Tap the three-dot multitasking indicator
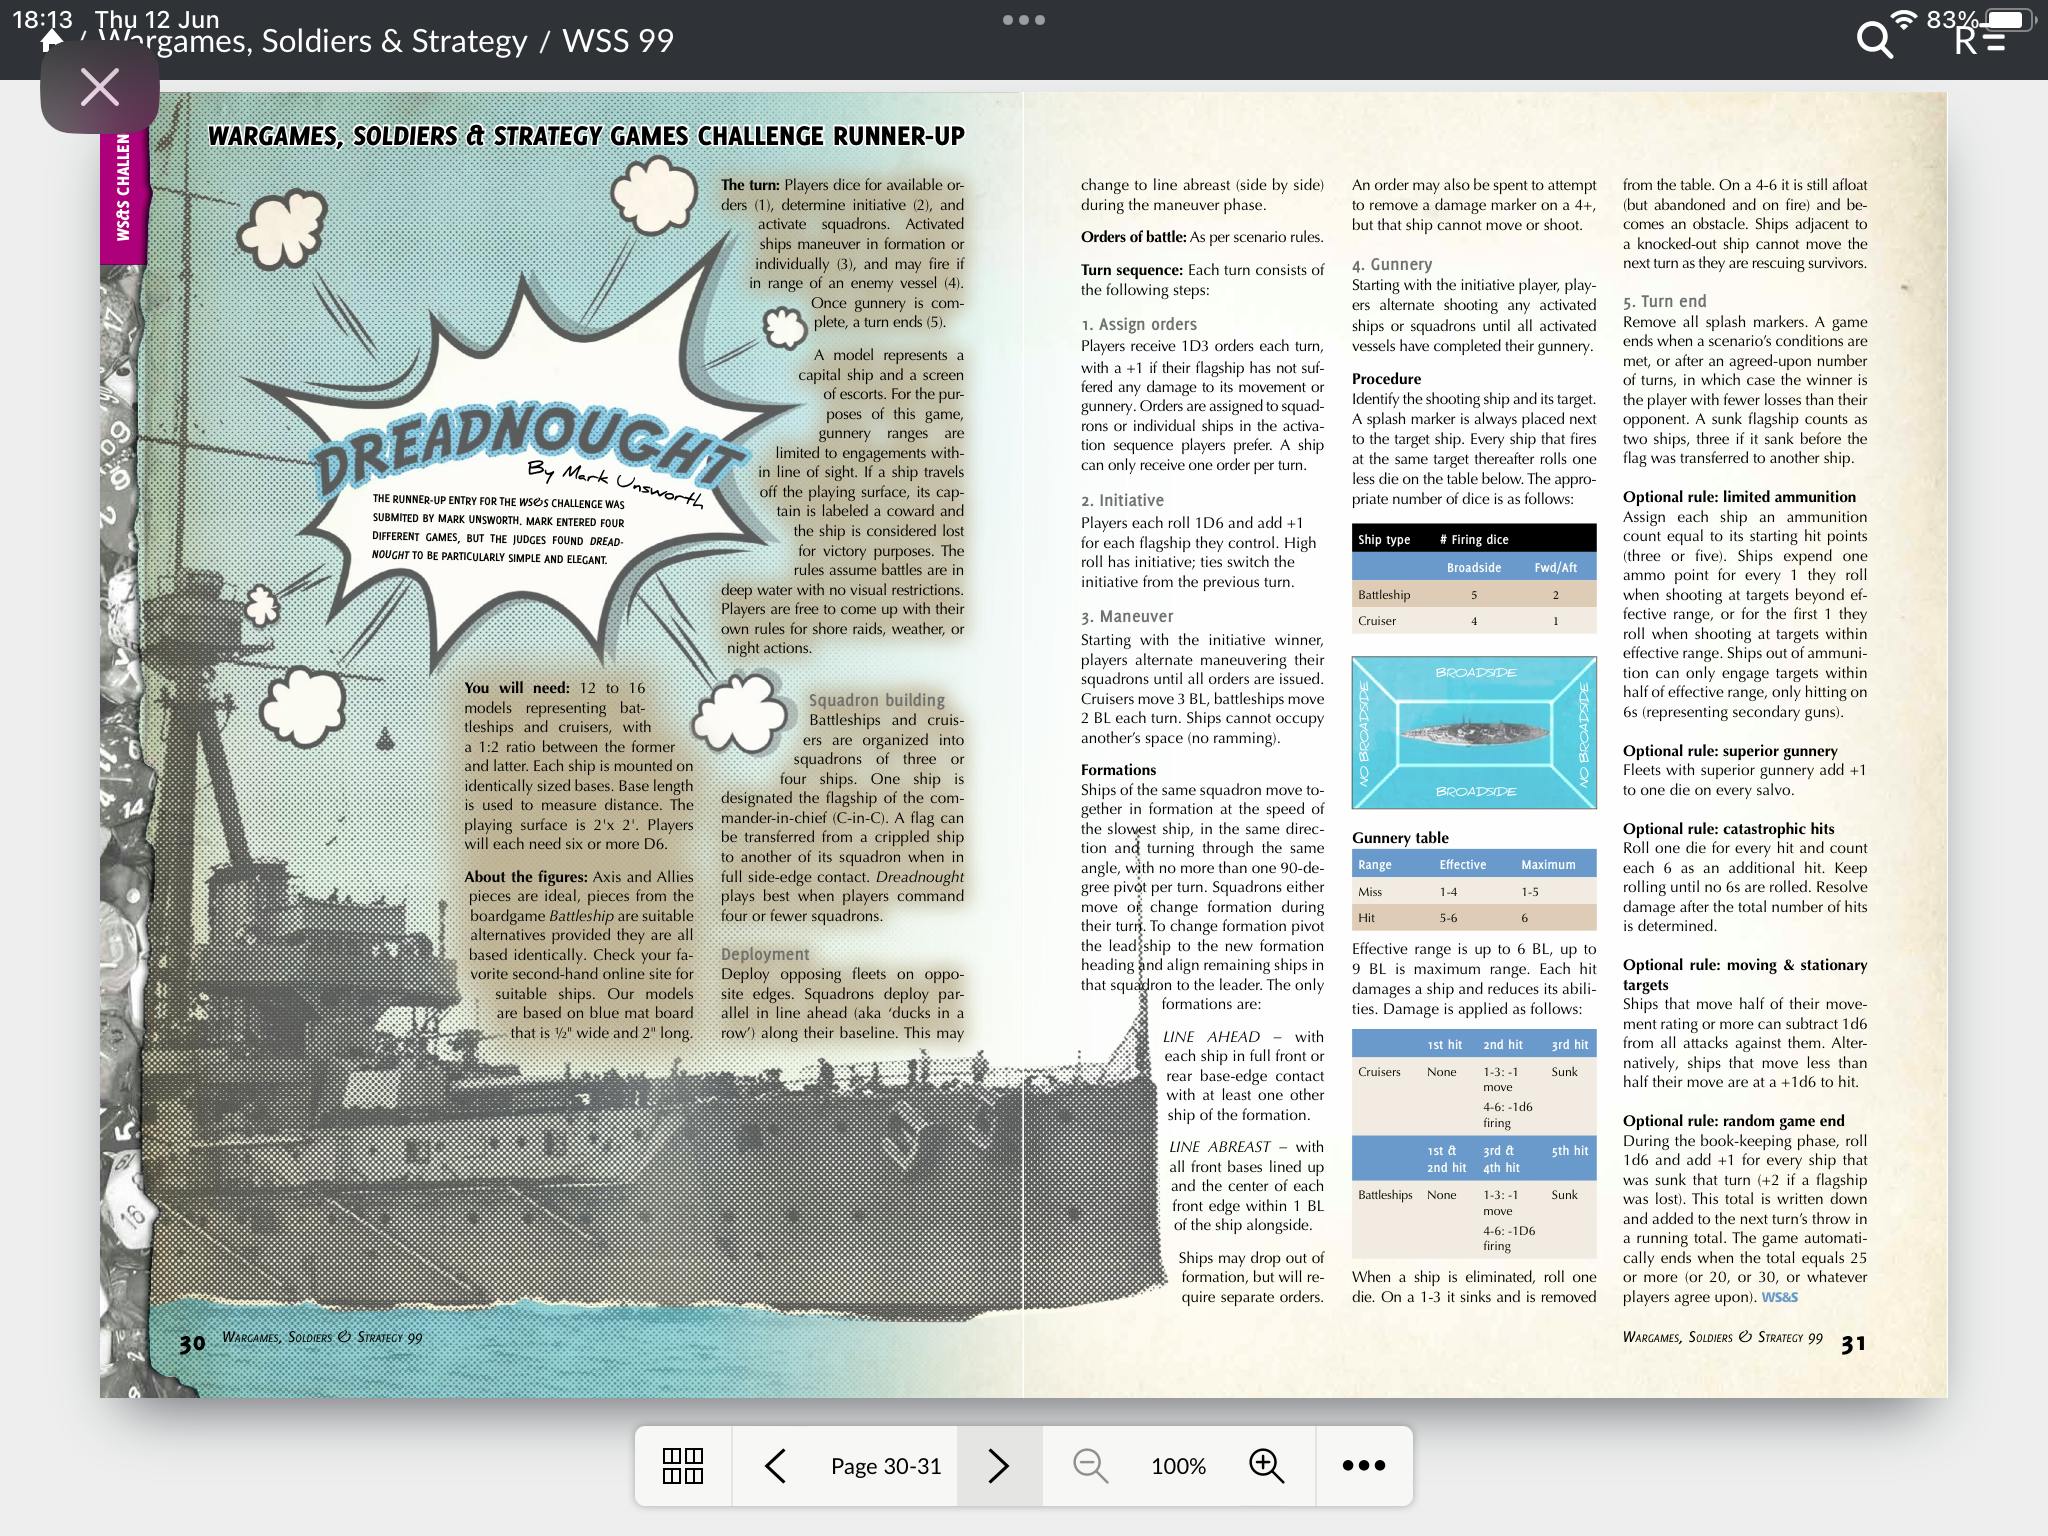Screen dimensions: 2048x1536 (1024, 19)
